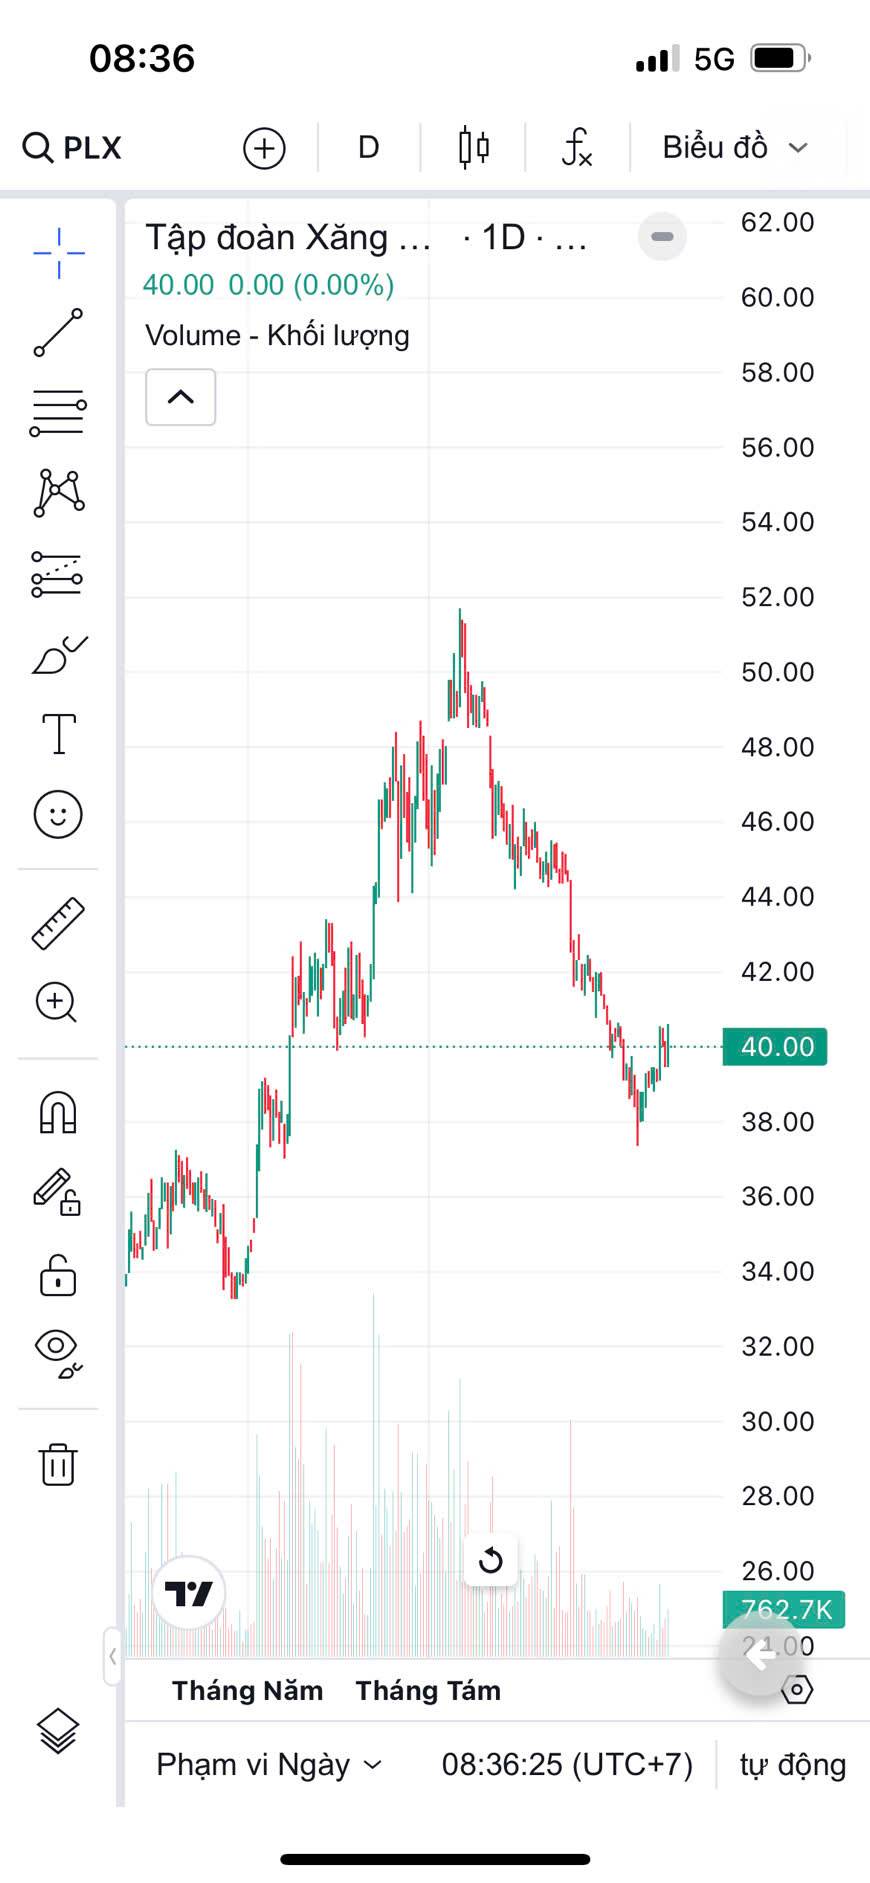Viewport: 870px width, 1883px height.
Task: Click the 08:36 status bar clock
Action: coord(142,58)
